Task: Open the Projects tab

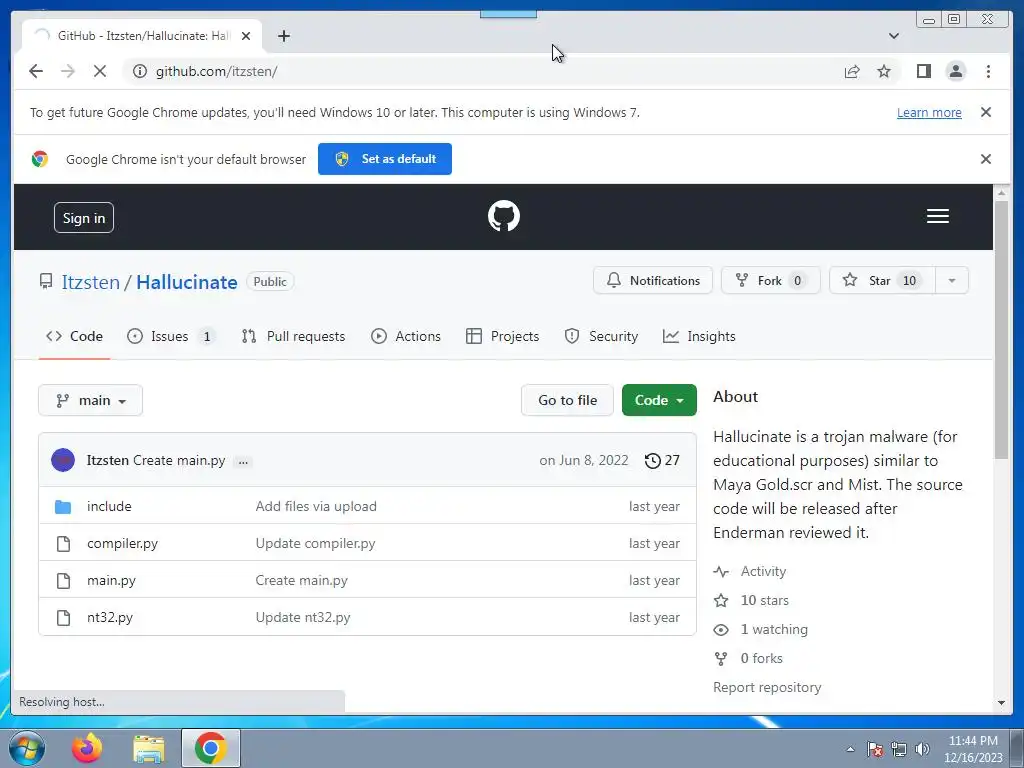Action: tap(502, 336)
